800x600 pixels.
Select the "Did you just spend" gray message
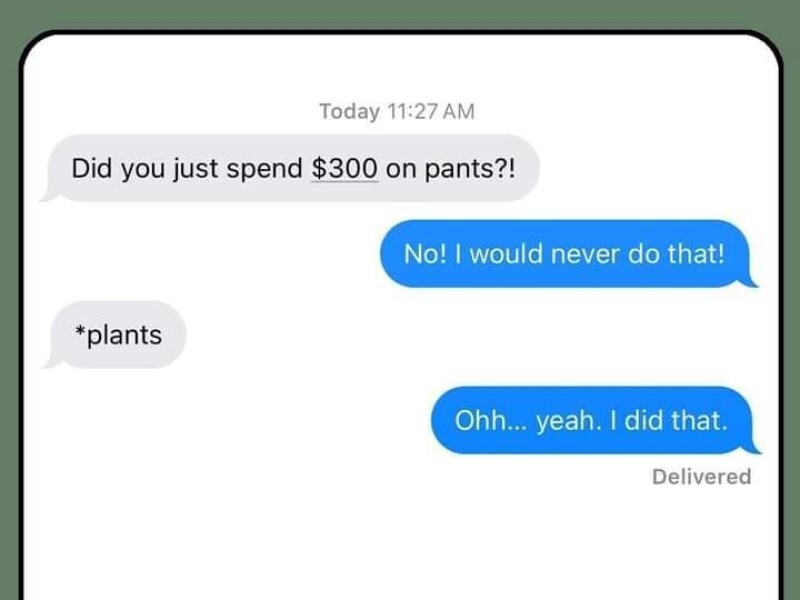pos(290,168)
